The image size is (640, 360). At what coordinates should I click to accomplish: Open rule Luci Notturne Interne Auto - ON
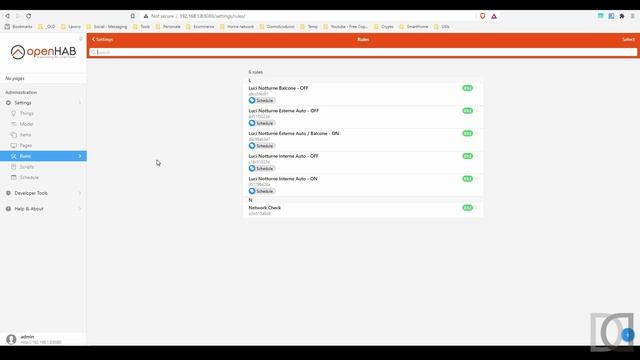point(363,185)
